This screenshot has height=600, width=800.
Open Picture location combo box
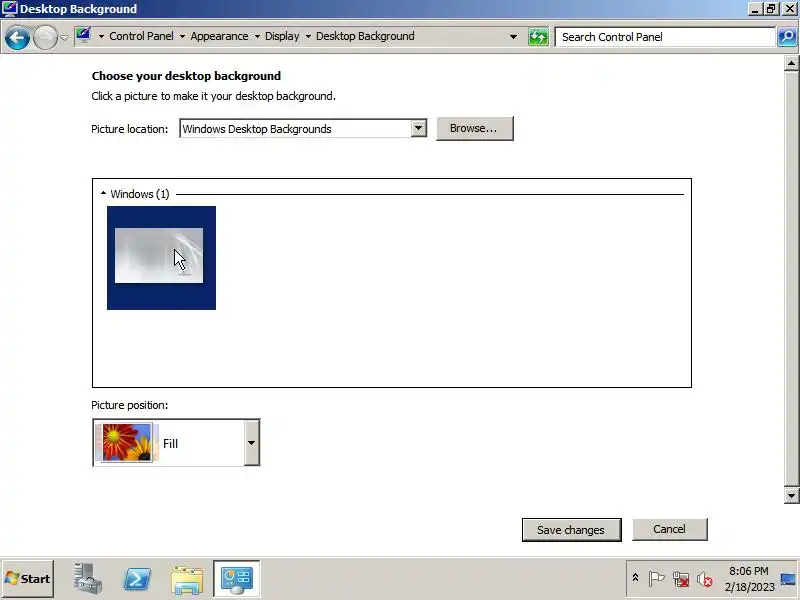click(303, 129)
